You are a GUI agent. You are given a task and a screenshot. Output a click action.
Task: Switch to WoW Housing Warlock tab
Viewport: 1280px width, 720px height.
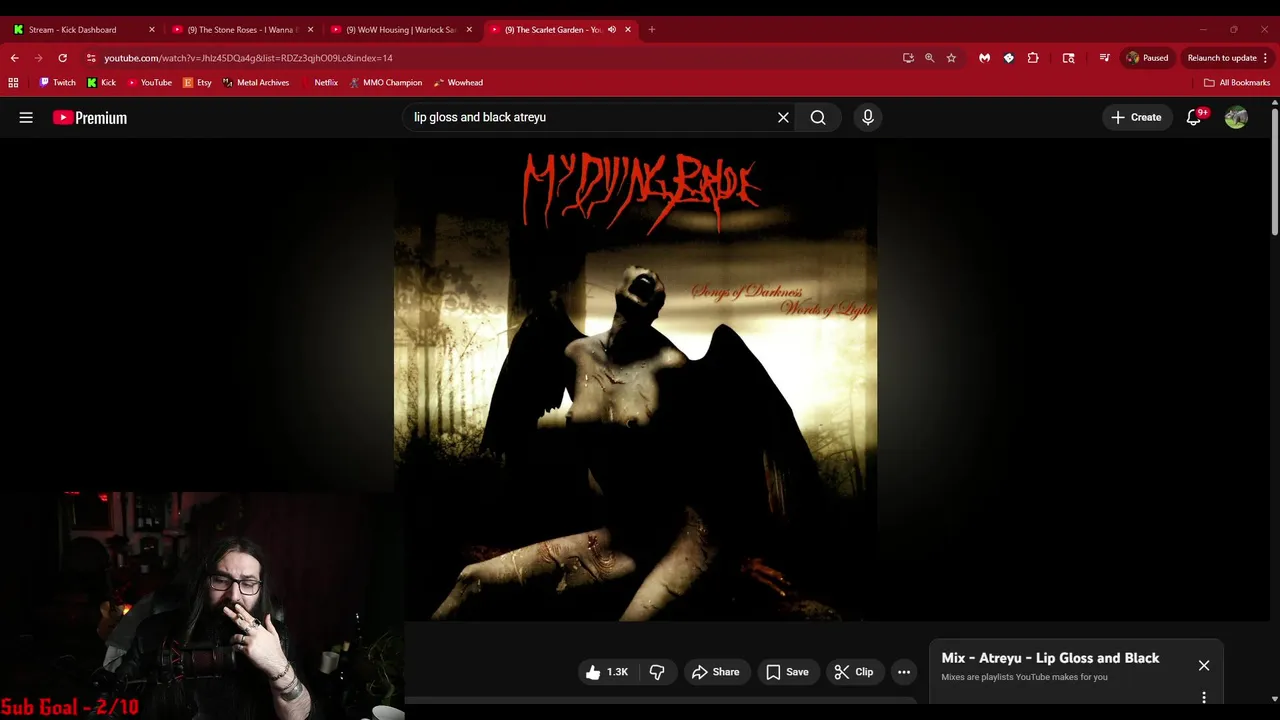(400, 30)
